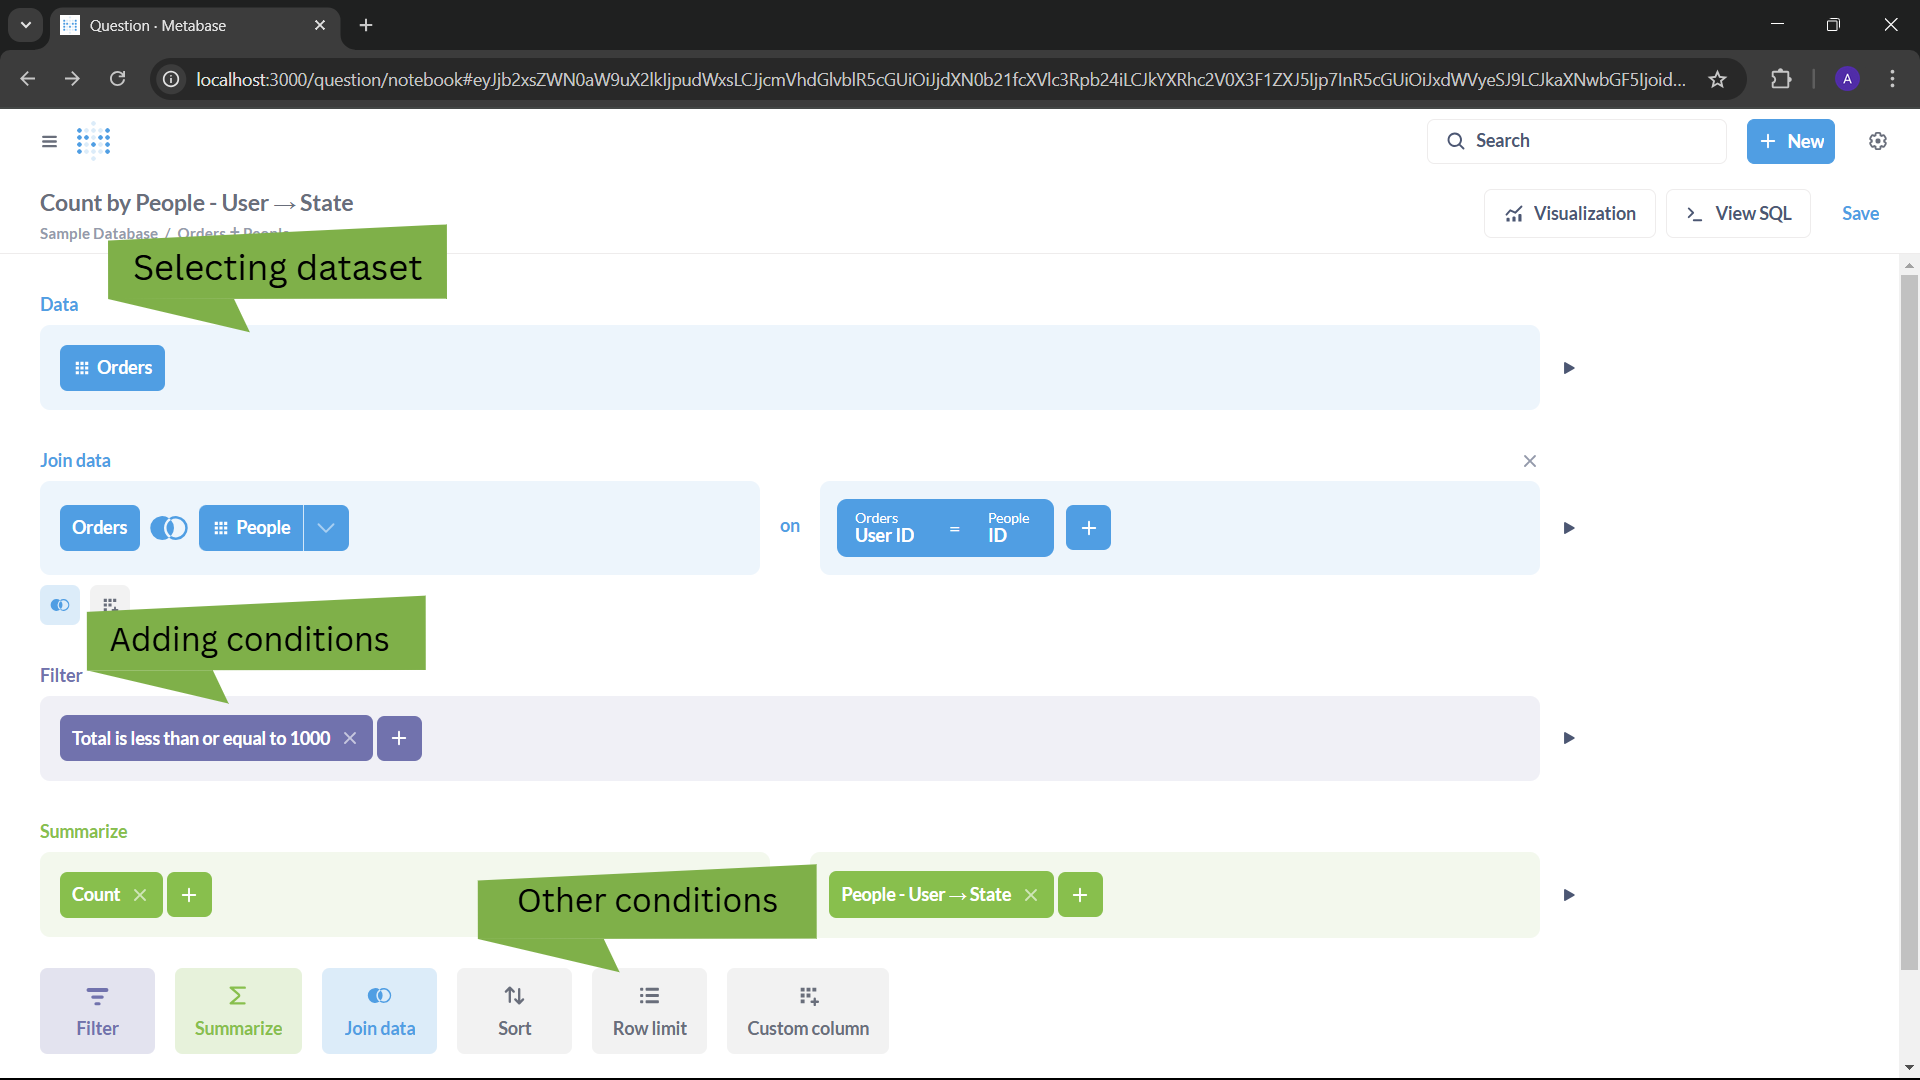1920x1080 pixels.
Task: Reload the page
Action: (x=117, y=79)
